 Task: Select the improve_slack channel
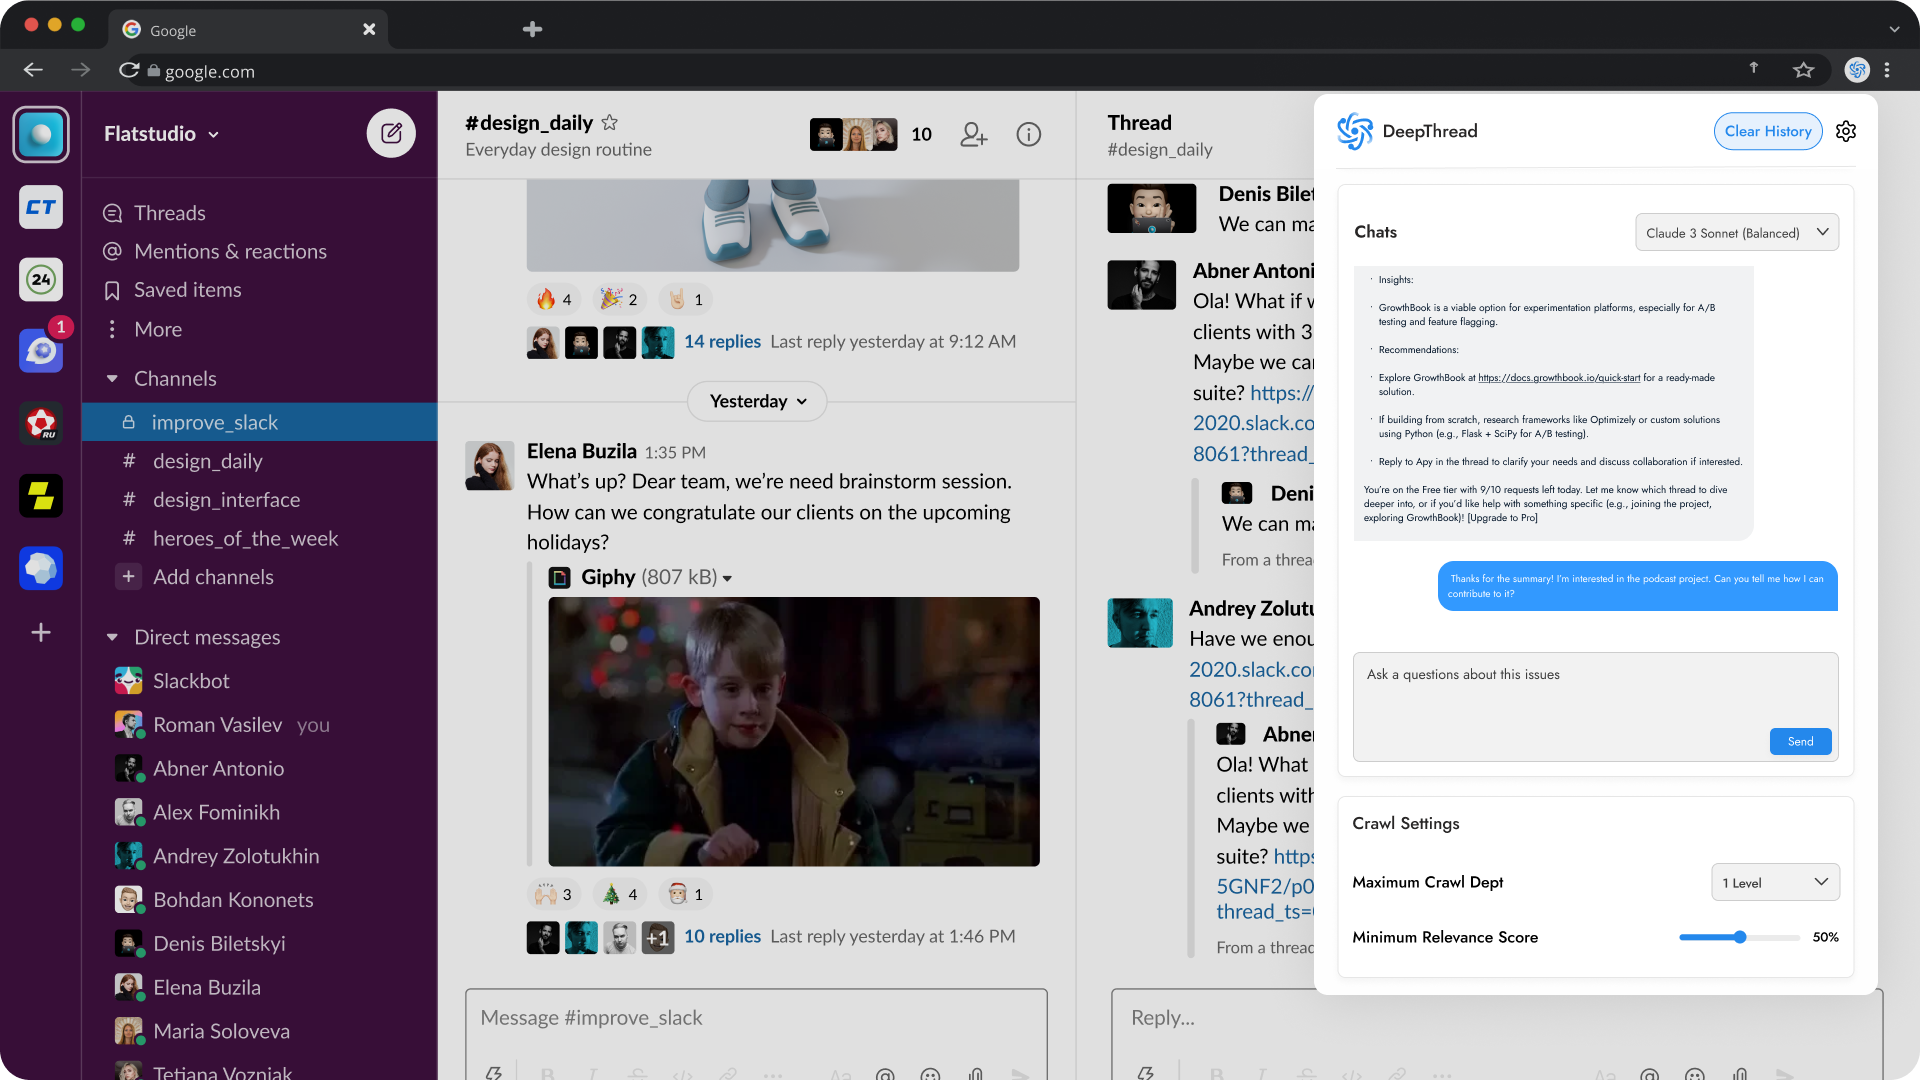tap(259, 422)
